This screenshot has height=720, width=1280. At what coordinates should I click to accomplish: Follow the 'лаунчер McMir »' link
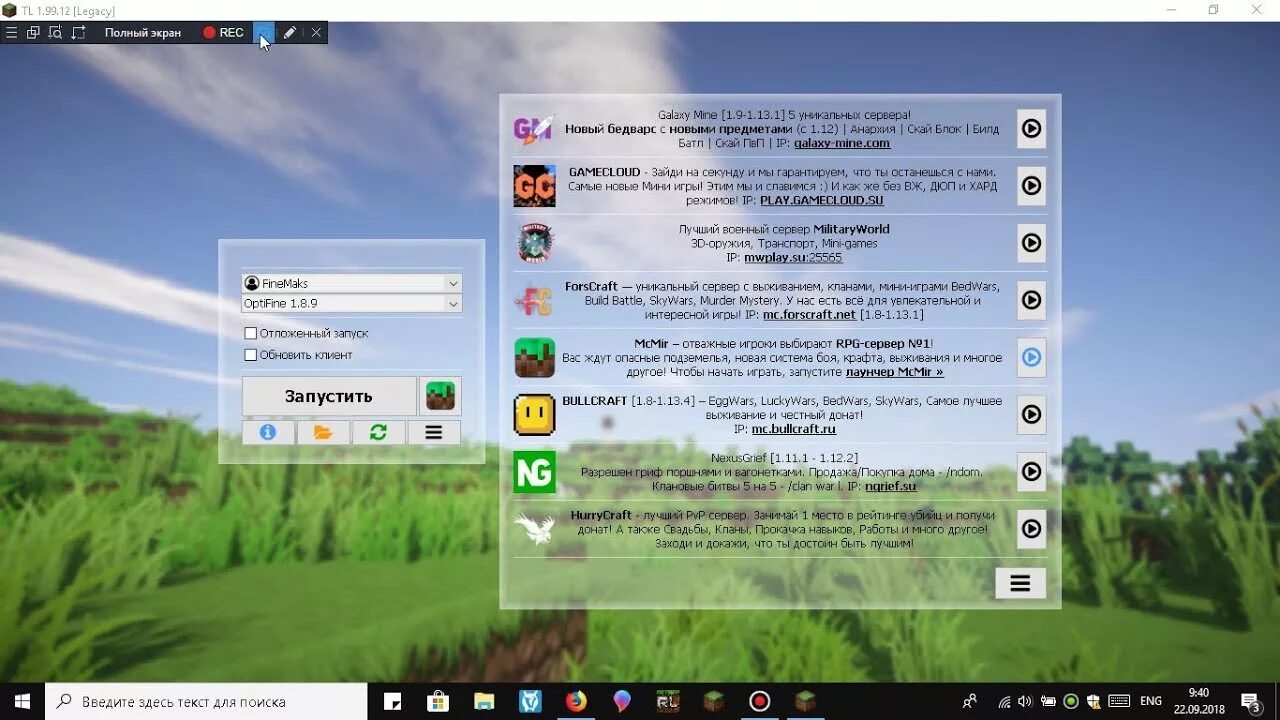(894, 371)
